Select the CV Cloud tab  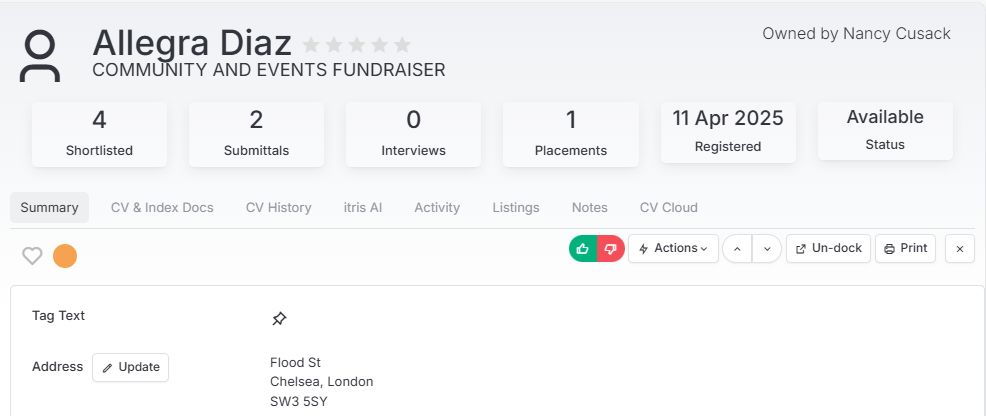click(x=668, y=207)
